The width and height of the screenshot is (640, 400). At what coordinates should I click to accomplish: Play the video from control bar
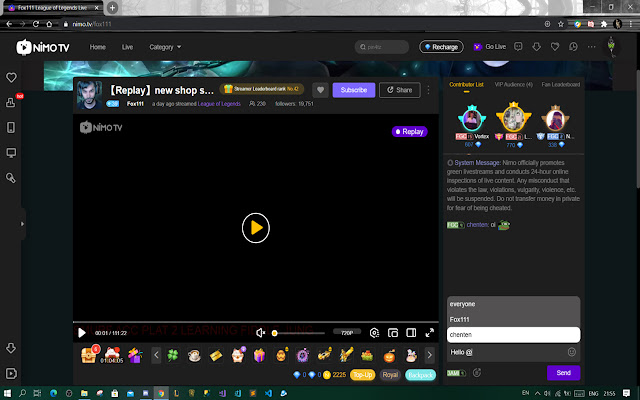82,333
